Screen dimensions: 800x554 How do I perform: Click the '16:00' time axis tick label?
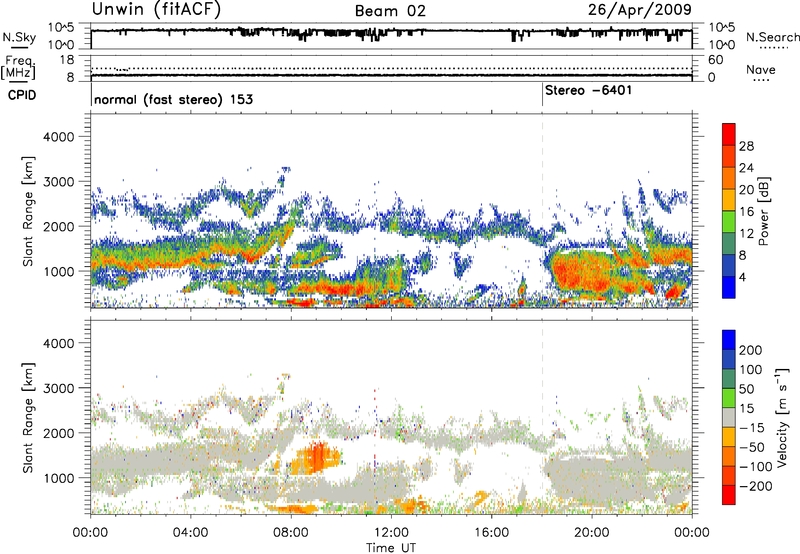tap(491, 533)
